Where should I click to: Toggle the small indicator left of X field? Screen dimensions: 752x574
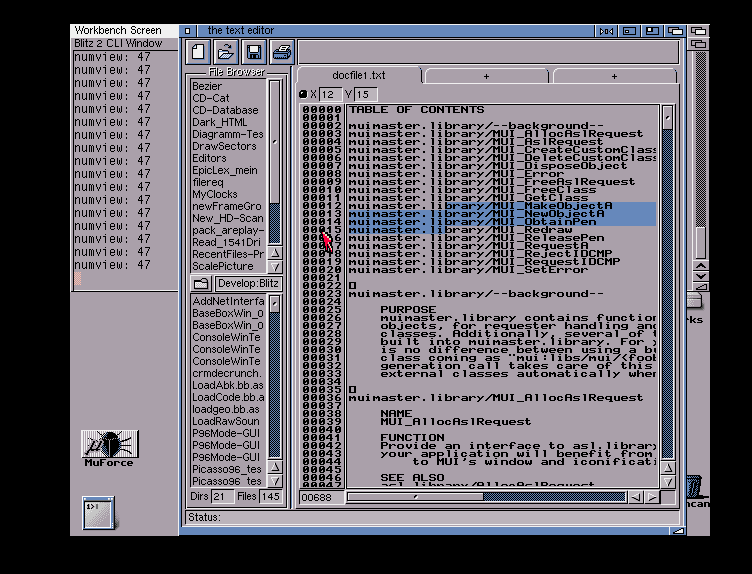pyautogui.click(x=303, y=94)
